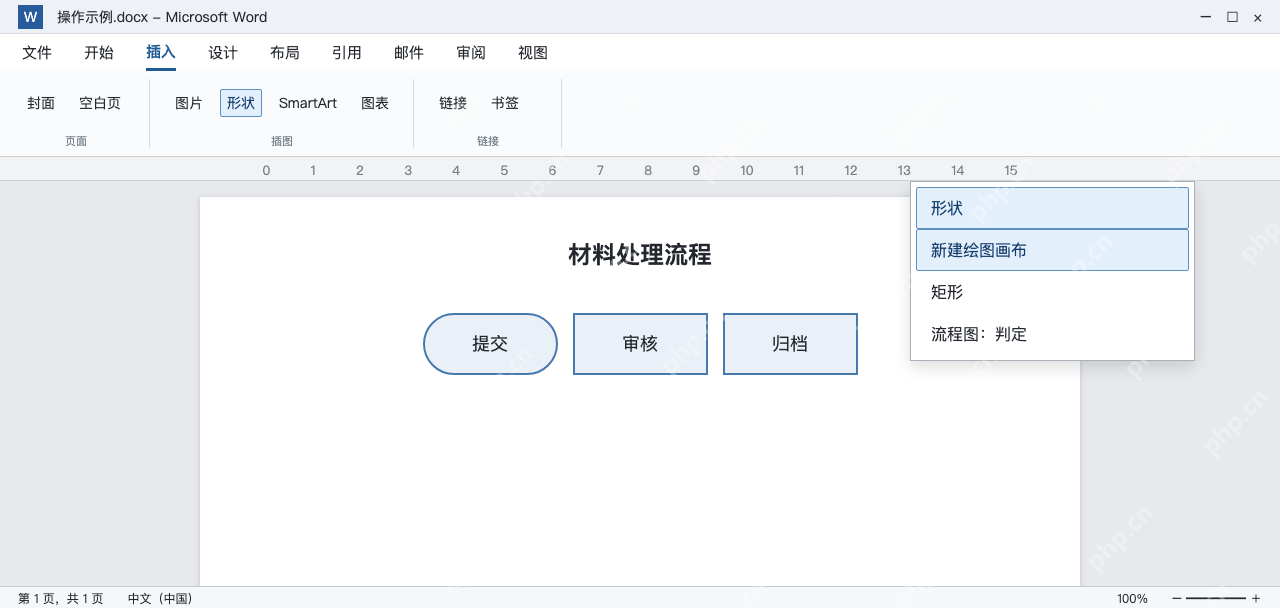The height and width of the screenshot is (608, 1280).
Task: Click the zoom slider track
Action: [1216, 598]
